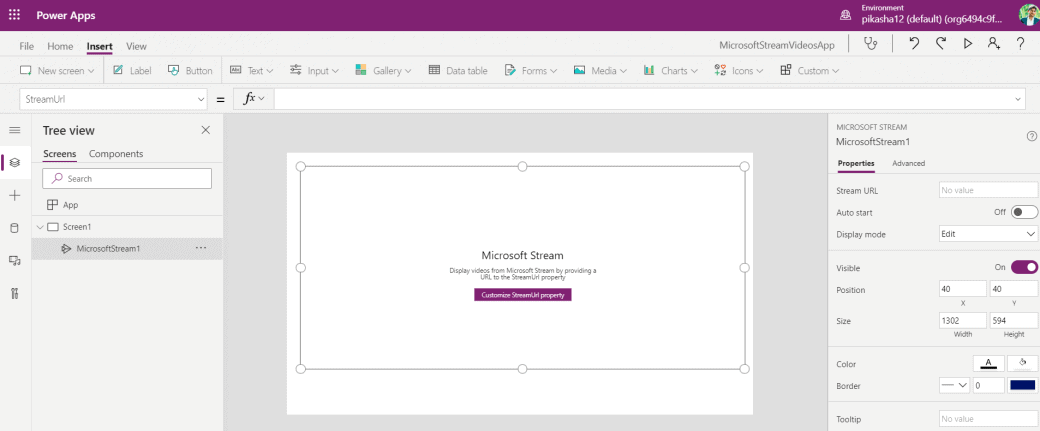Image resolution: width=1040 pixels, height=431 pixels.
Task: Open fill color bucket picker
Action: 1023,363
